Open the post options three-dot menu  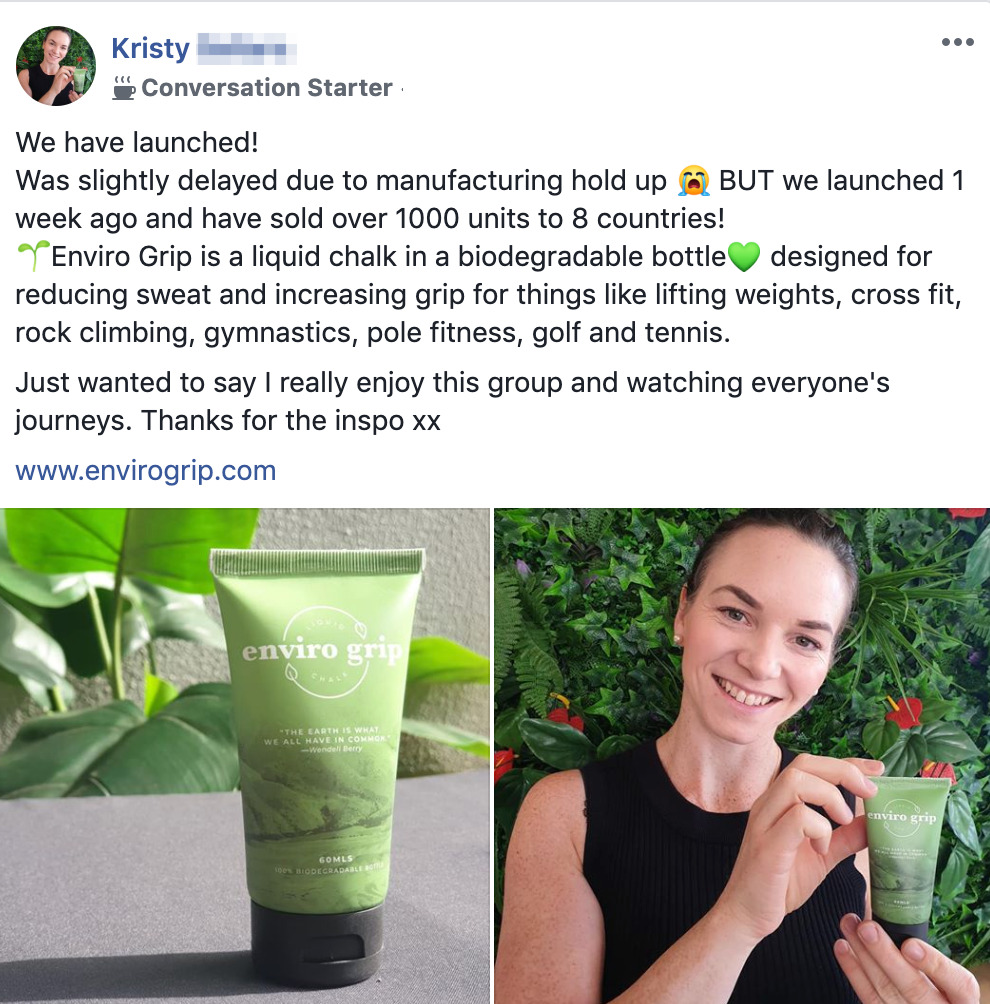[957, 42]
